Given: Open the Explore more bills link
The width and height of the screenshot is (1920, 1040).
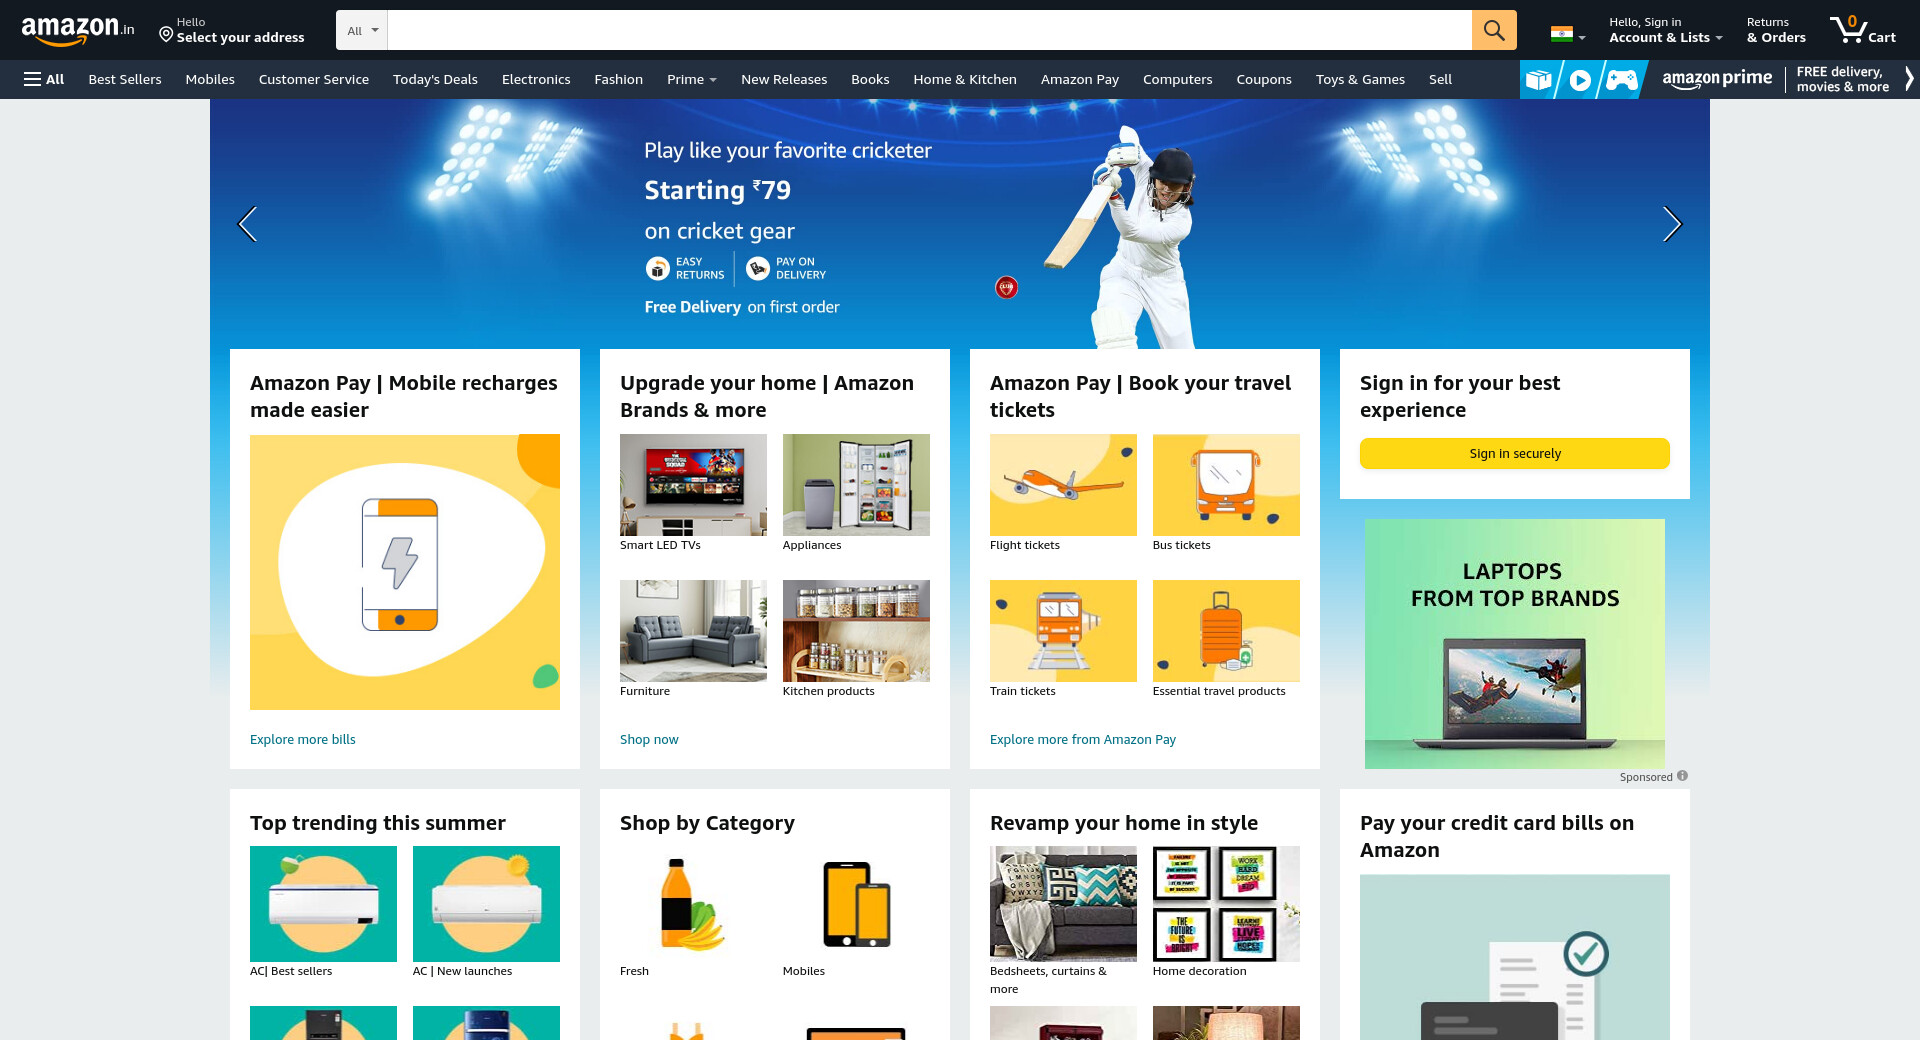Looking at the screenshot, I should click(302, 739).
